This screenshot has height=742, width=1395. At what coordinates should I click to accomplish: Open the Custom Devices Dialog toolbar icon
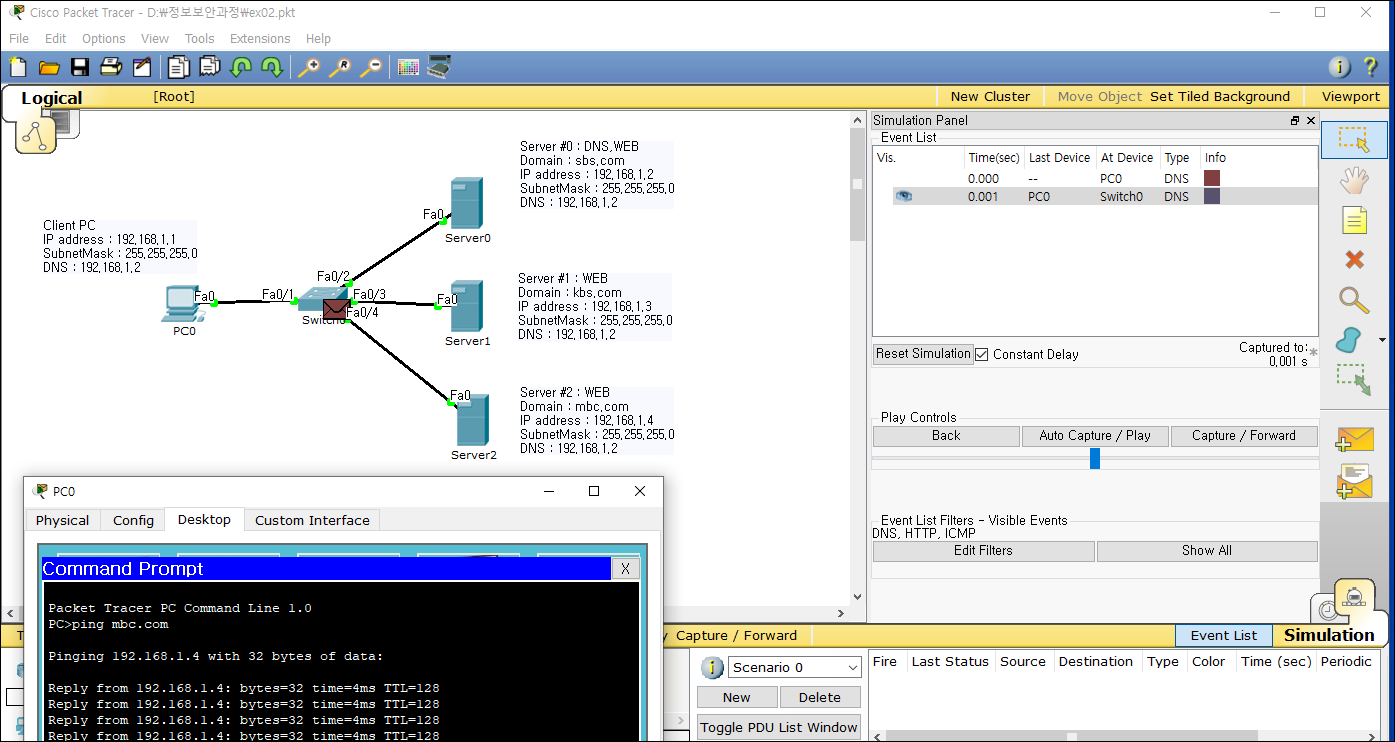[x=439, y=67]
